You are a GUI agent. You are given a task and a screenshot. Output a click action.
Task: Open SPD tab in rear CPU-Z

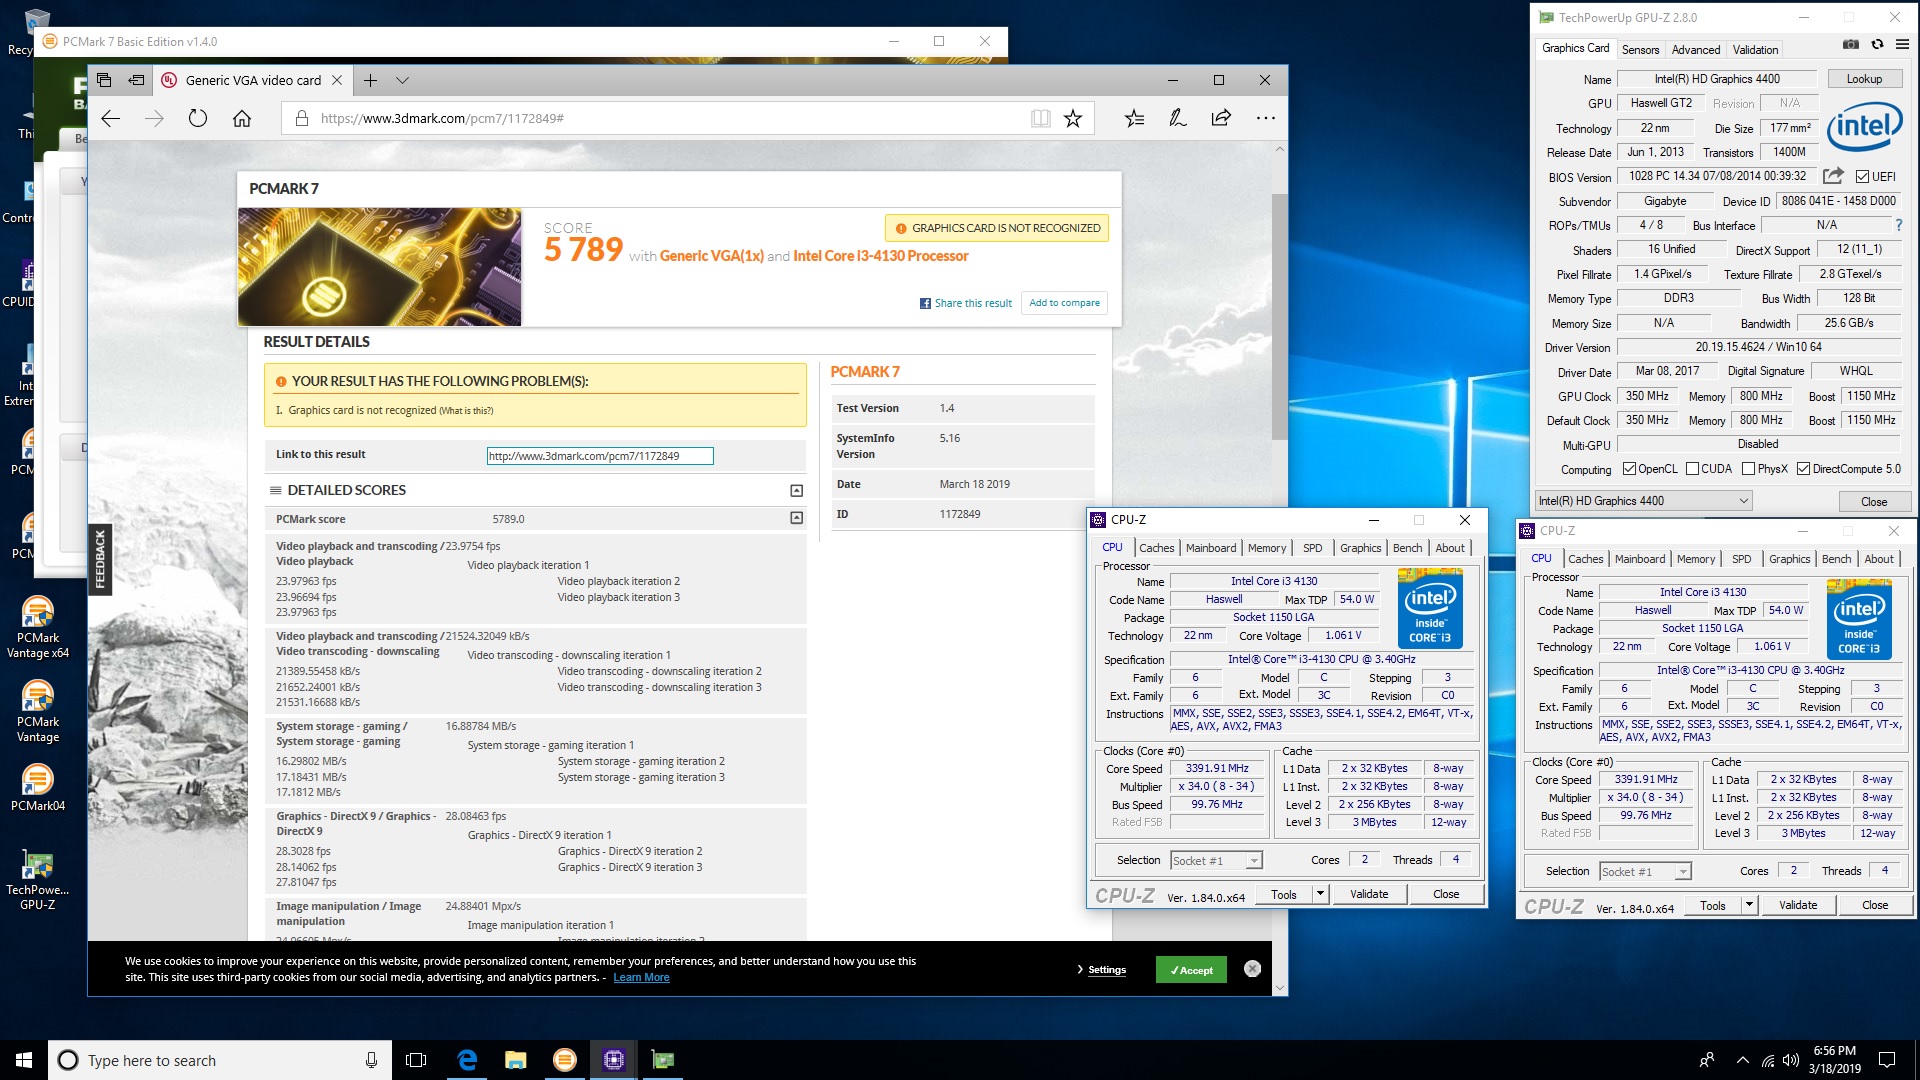click(x=1742, y=559)
